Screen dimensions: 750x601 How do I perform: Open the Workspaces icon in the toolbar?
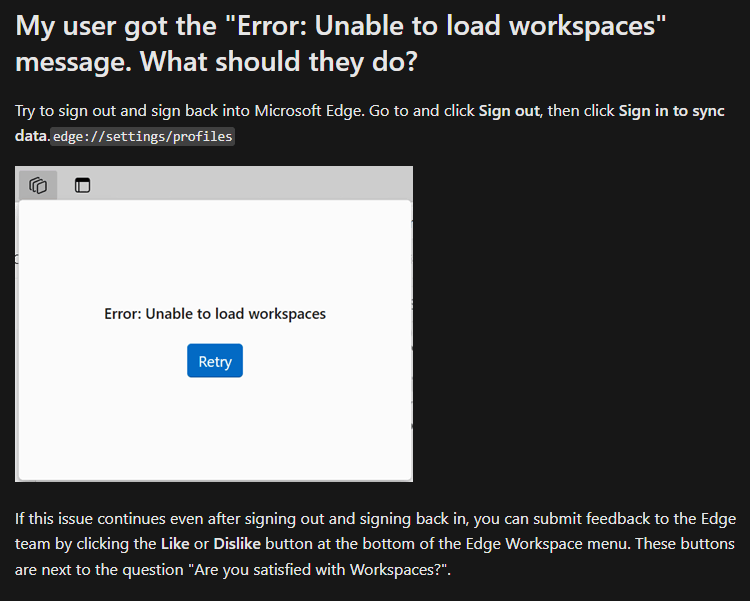(38, 185)
